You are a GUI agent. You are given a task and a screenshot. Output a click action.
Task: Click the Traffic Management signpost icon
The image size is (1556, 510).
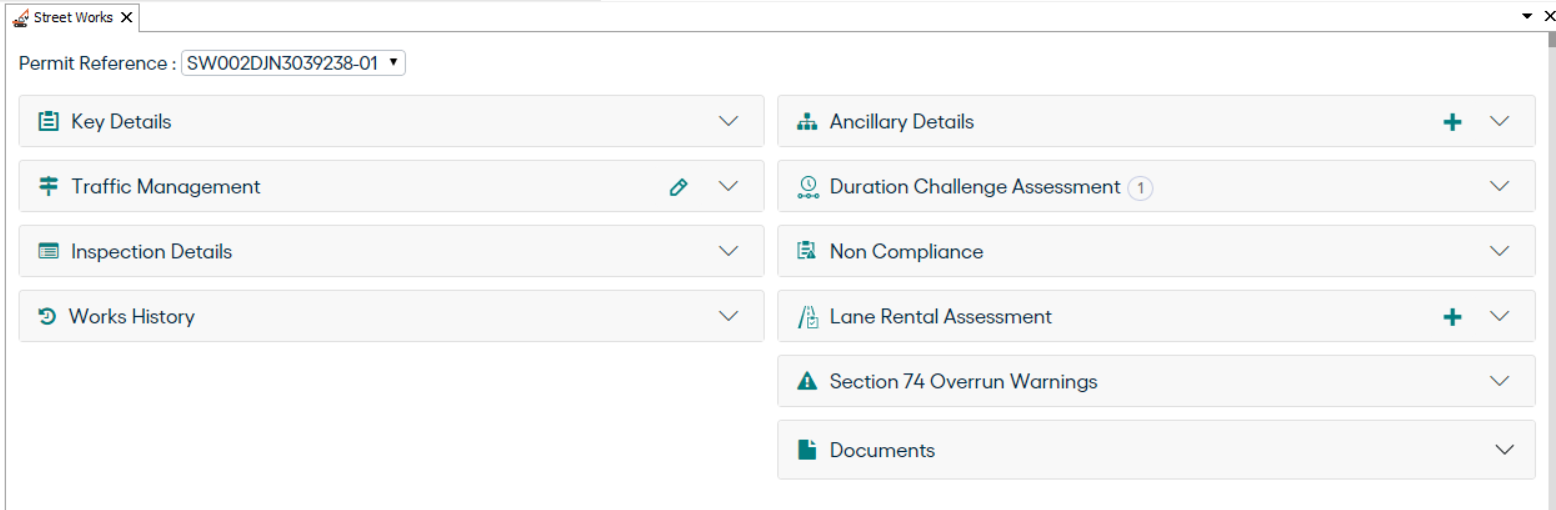click(48, 187)
